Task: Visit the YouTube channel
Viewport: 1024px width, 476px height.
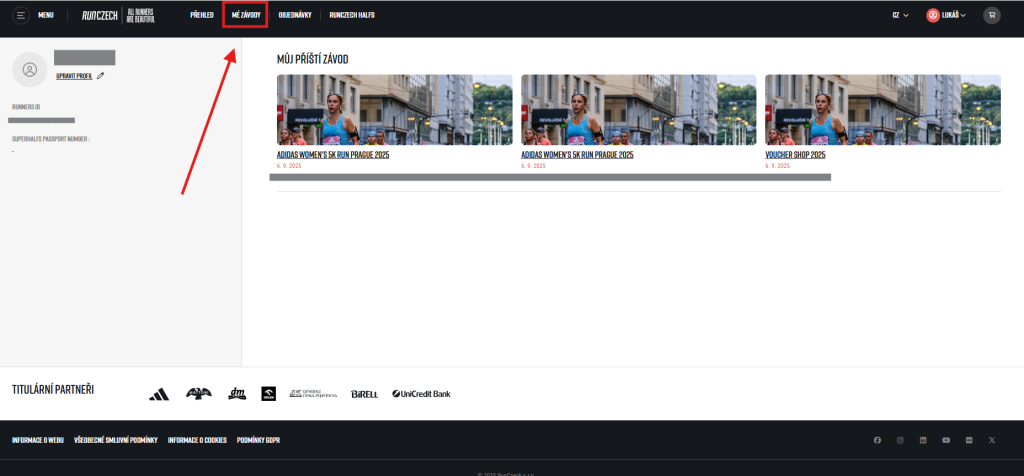Action: pos(946,440)
